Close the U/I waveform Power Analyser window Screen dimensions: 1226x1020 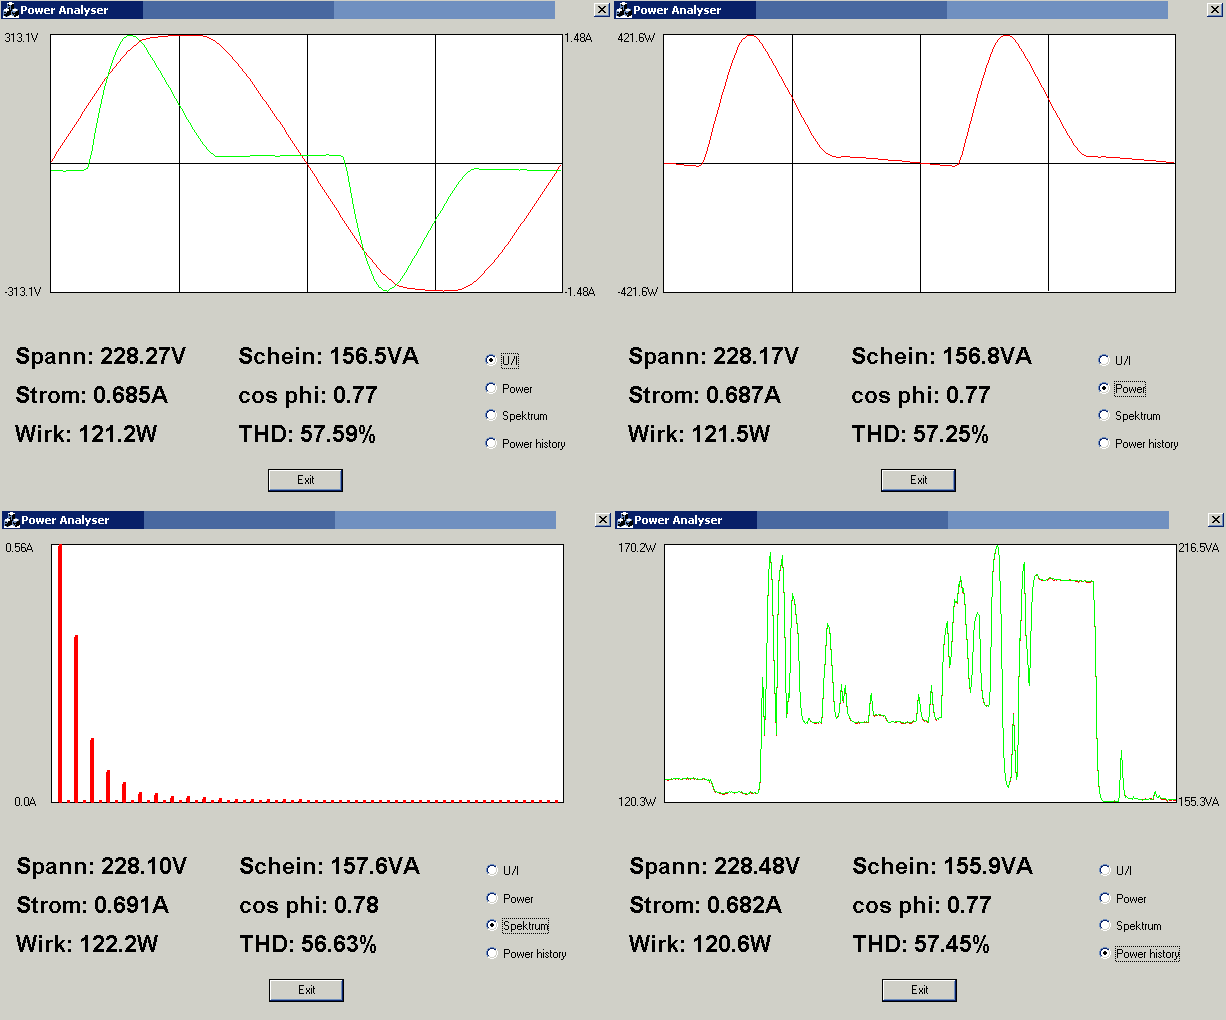click(601, 10)
